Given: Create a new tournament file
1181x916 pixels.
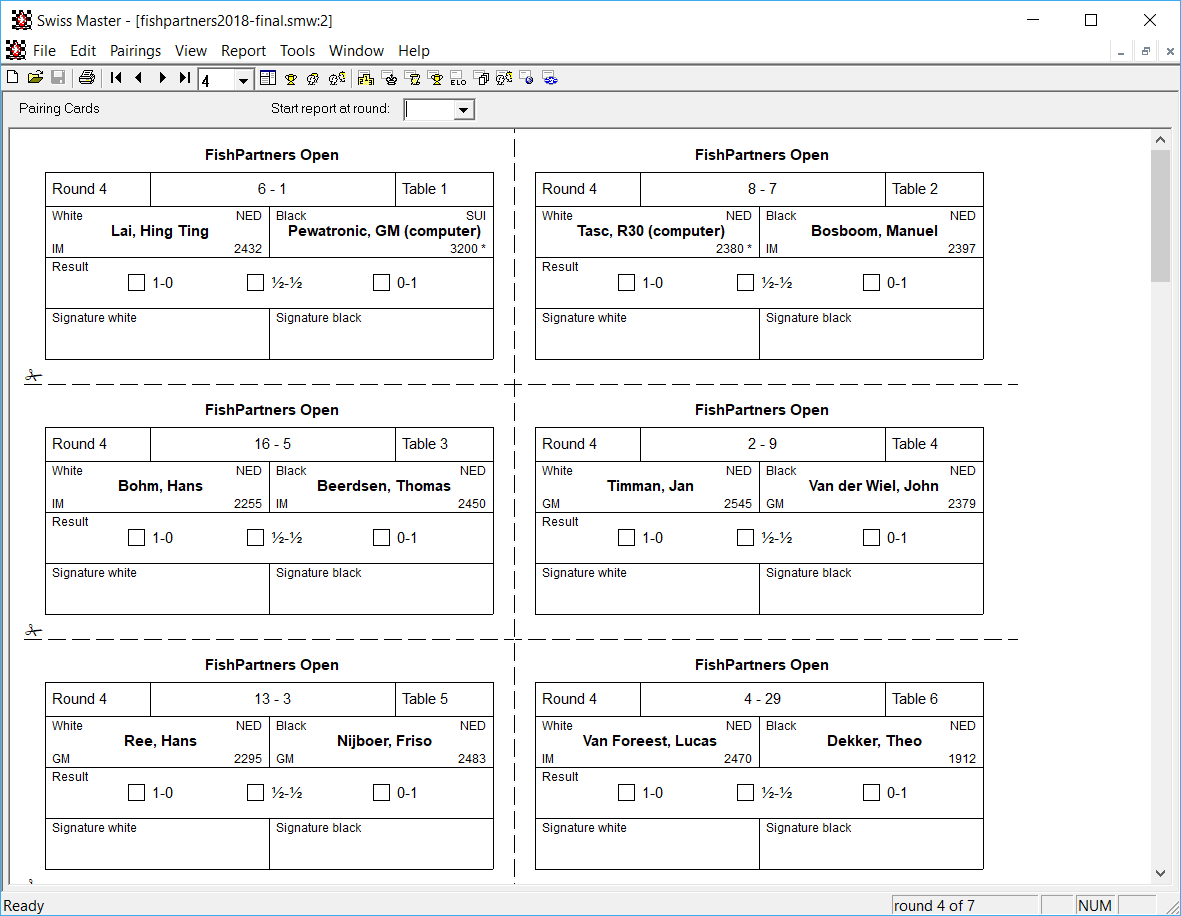Looking at the screenshot, I should [x=12, y=78].
